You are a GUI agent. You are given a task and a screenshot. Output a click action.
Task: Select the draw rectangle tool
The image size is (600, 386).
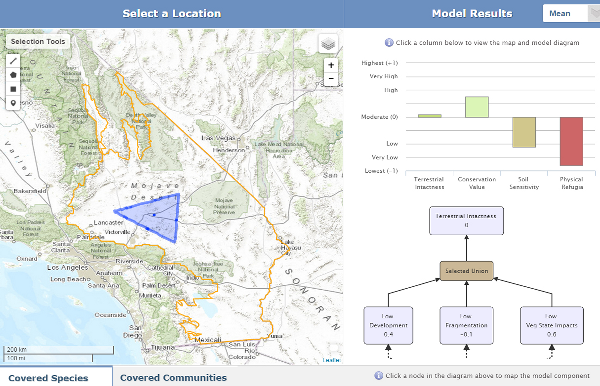tap(13, 89)
